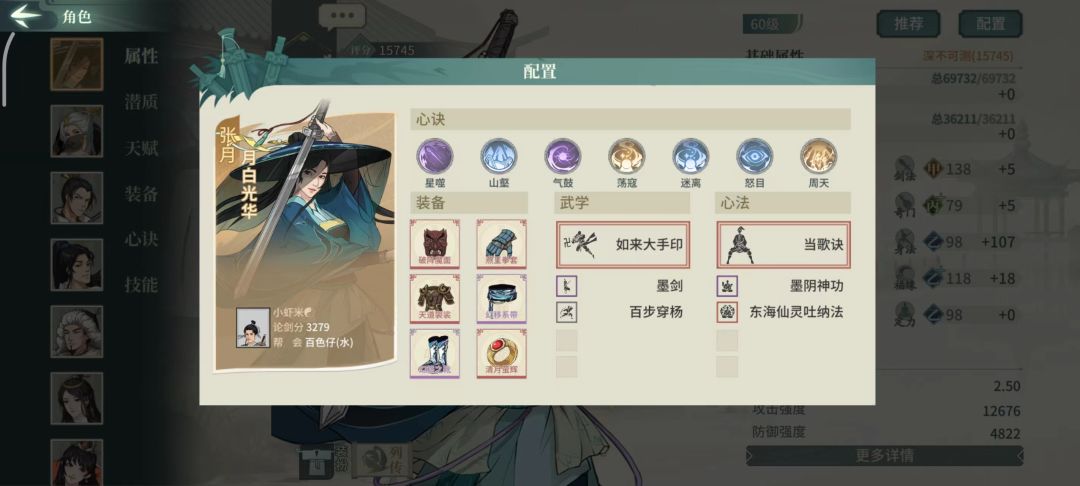This screenshot has width=1080, height=486.
Task: Click the 推荐 button
Action: coord(908,24)
